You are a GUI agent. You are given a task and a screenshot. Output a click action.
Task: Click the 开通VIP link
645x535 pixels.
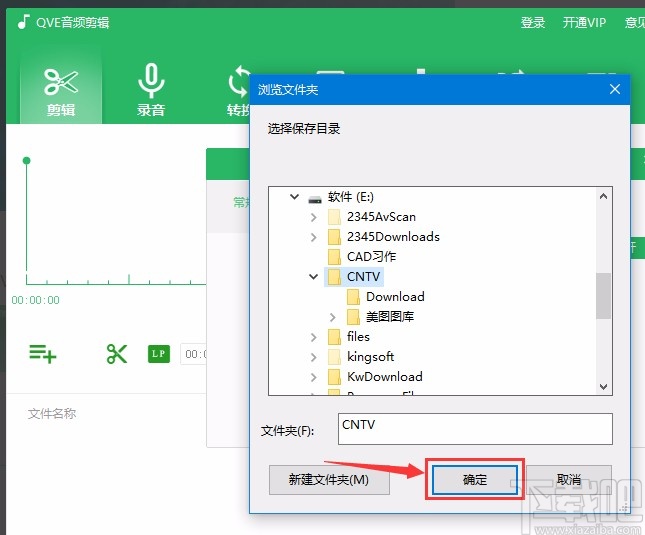click(x=584, y=22)
